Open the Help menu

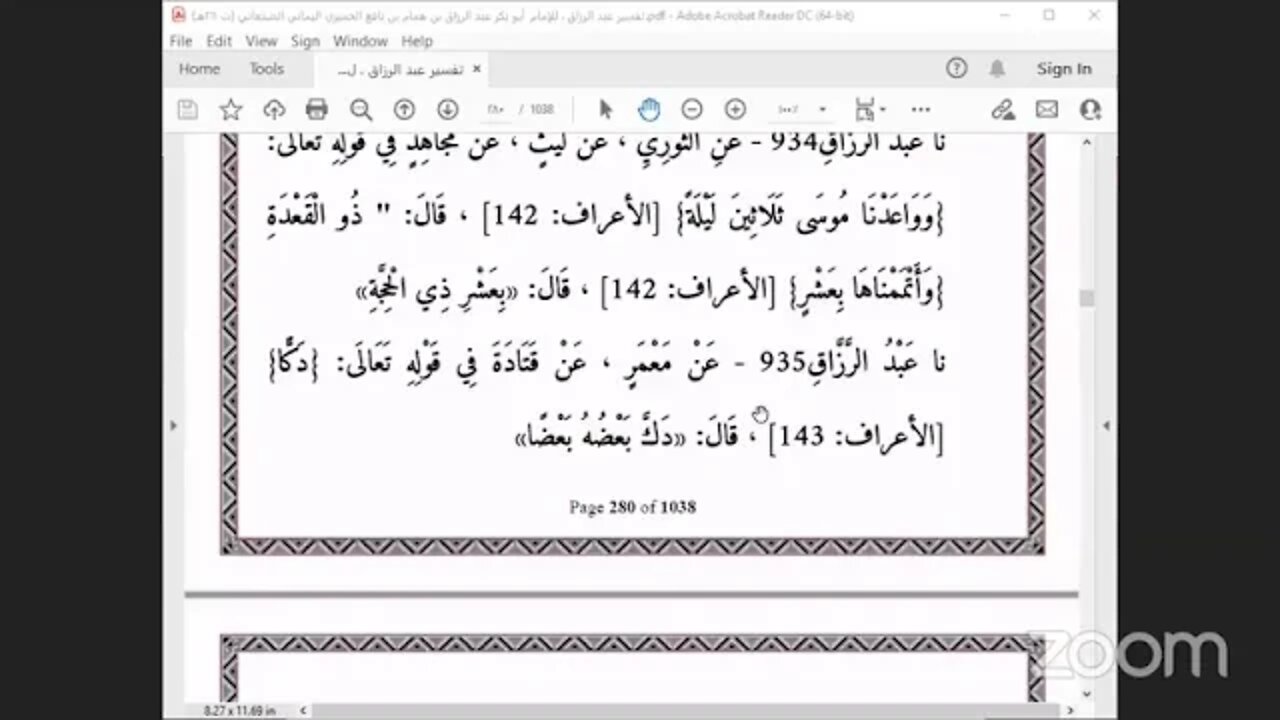417,41
